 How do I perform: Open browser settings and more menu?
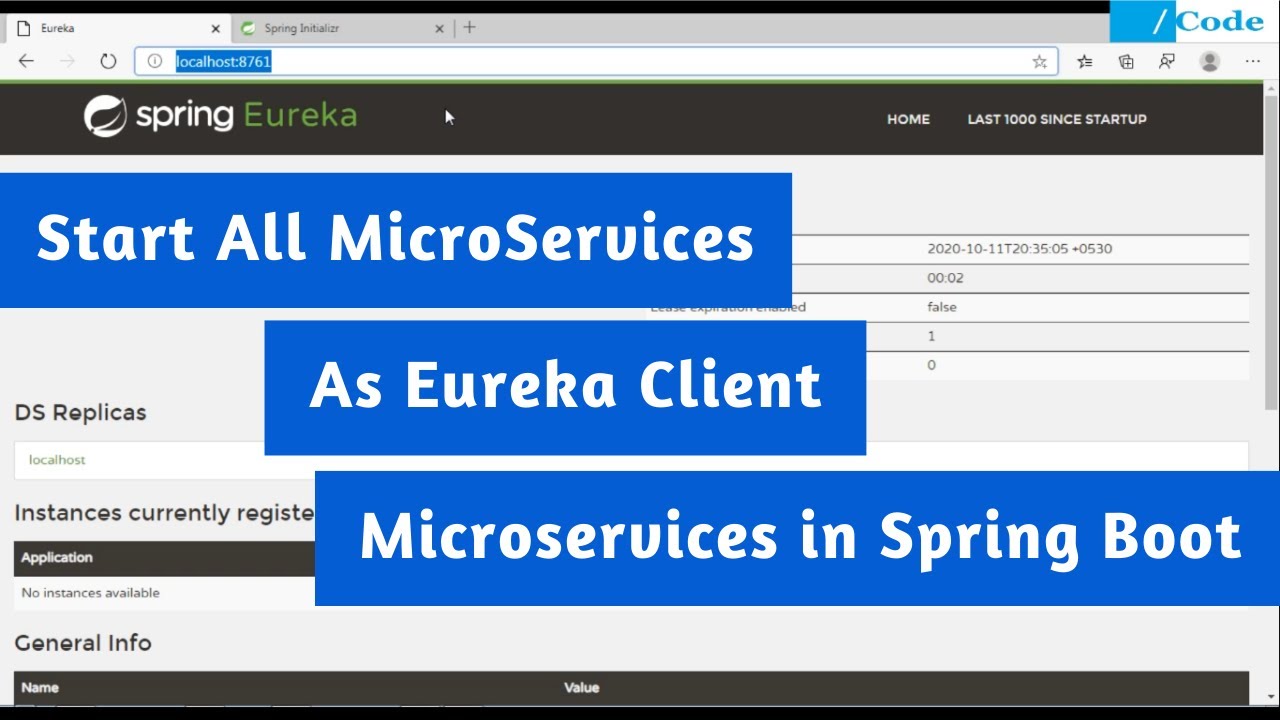[x=1252, y=61]
